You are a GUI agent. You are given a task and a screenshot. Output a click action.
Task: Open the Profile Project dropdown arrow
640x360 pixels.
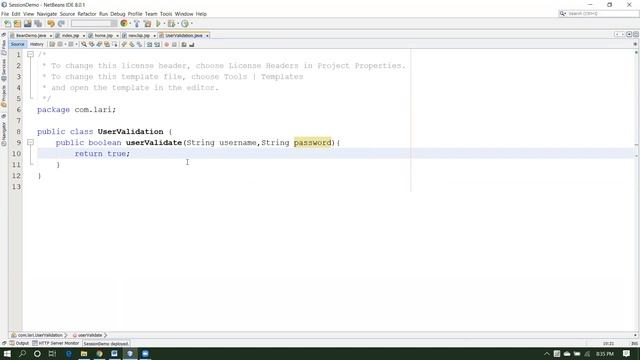point(191,24)
